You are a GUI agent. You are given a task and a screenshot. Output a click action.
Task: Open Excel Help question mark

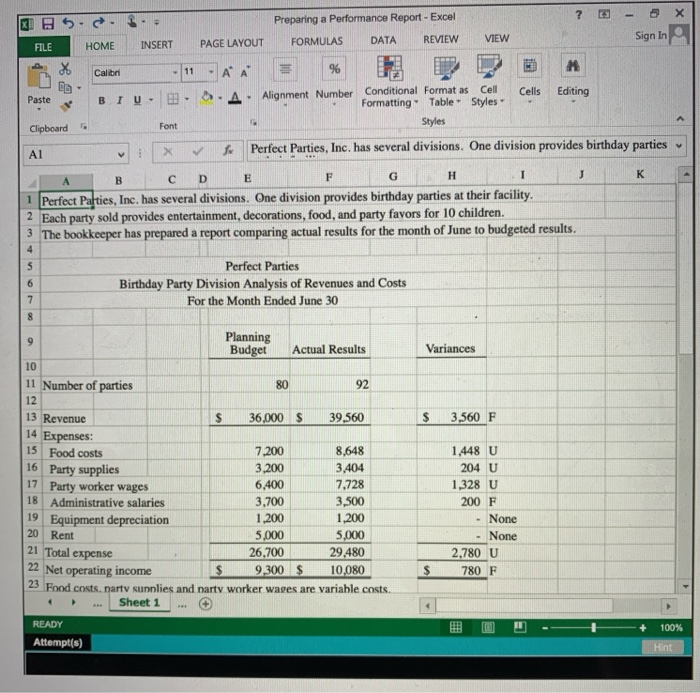[579, 15]
